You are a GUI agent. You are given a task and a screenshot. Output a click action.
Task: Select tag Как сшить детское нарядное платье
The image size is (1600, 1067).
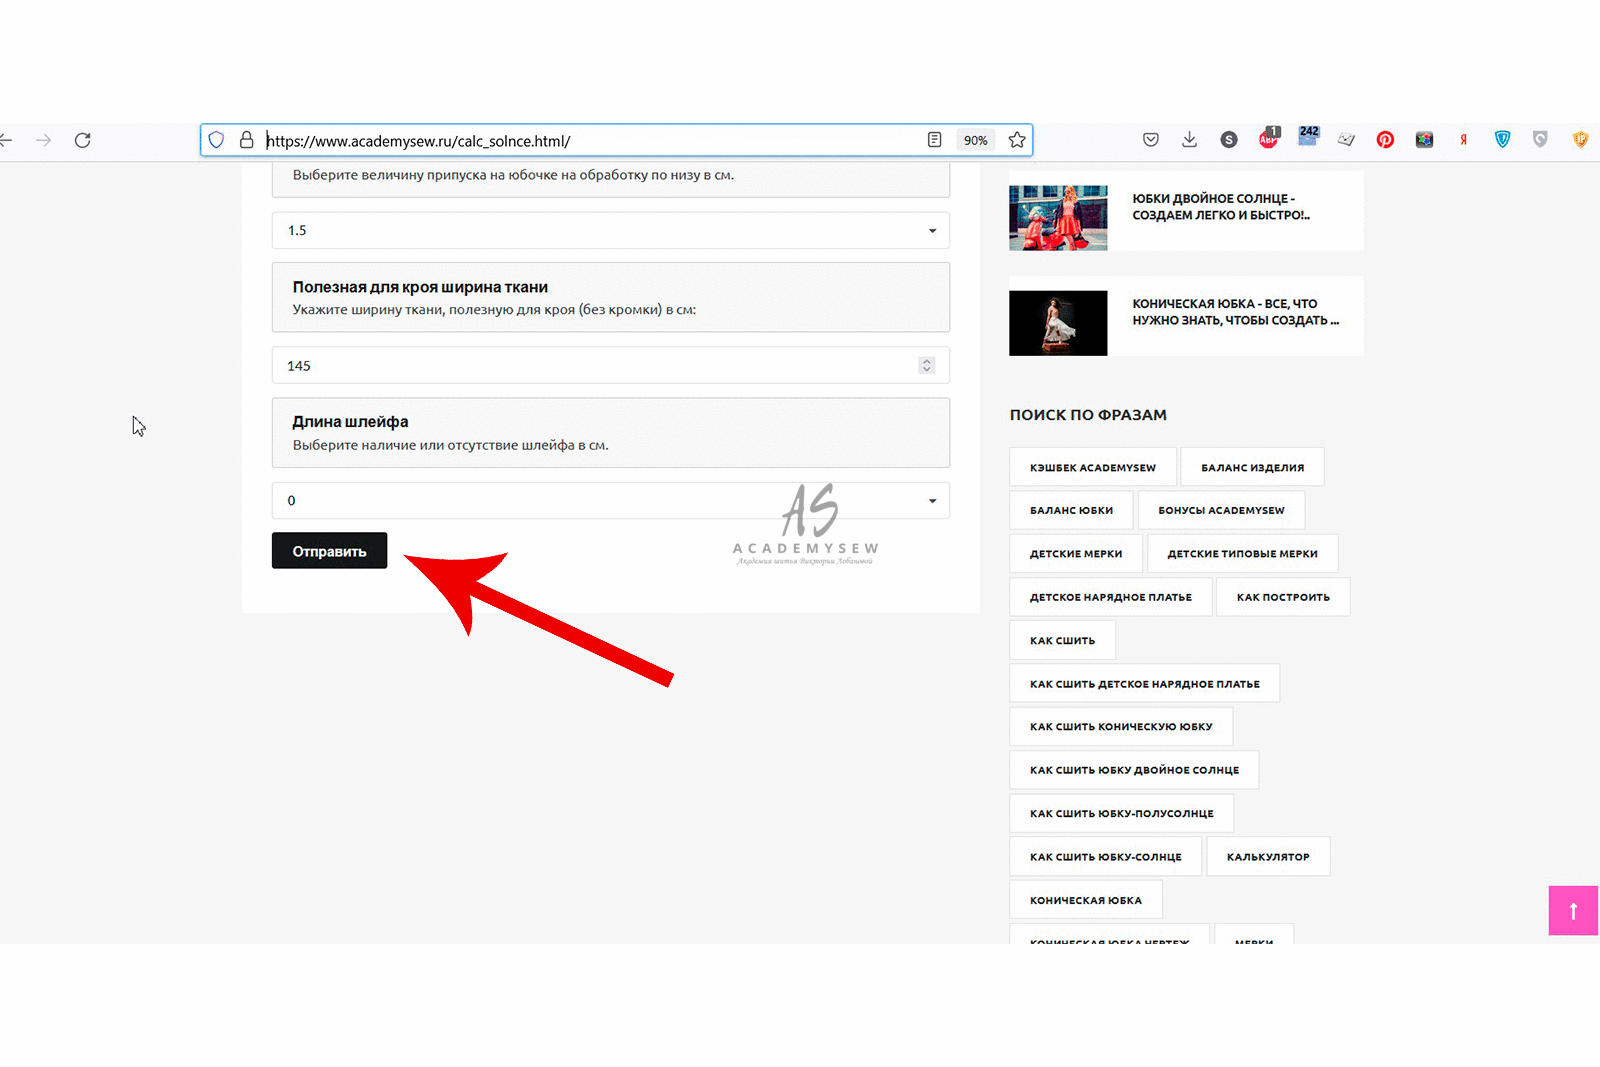pos(1145,684)
